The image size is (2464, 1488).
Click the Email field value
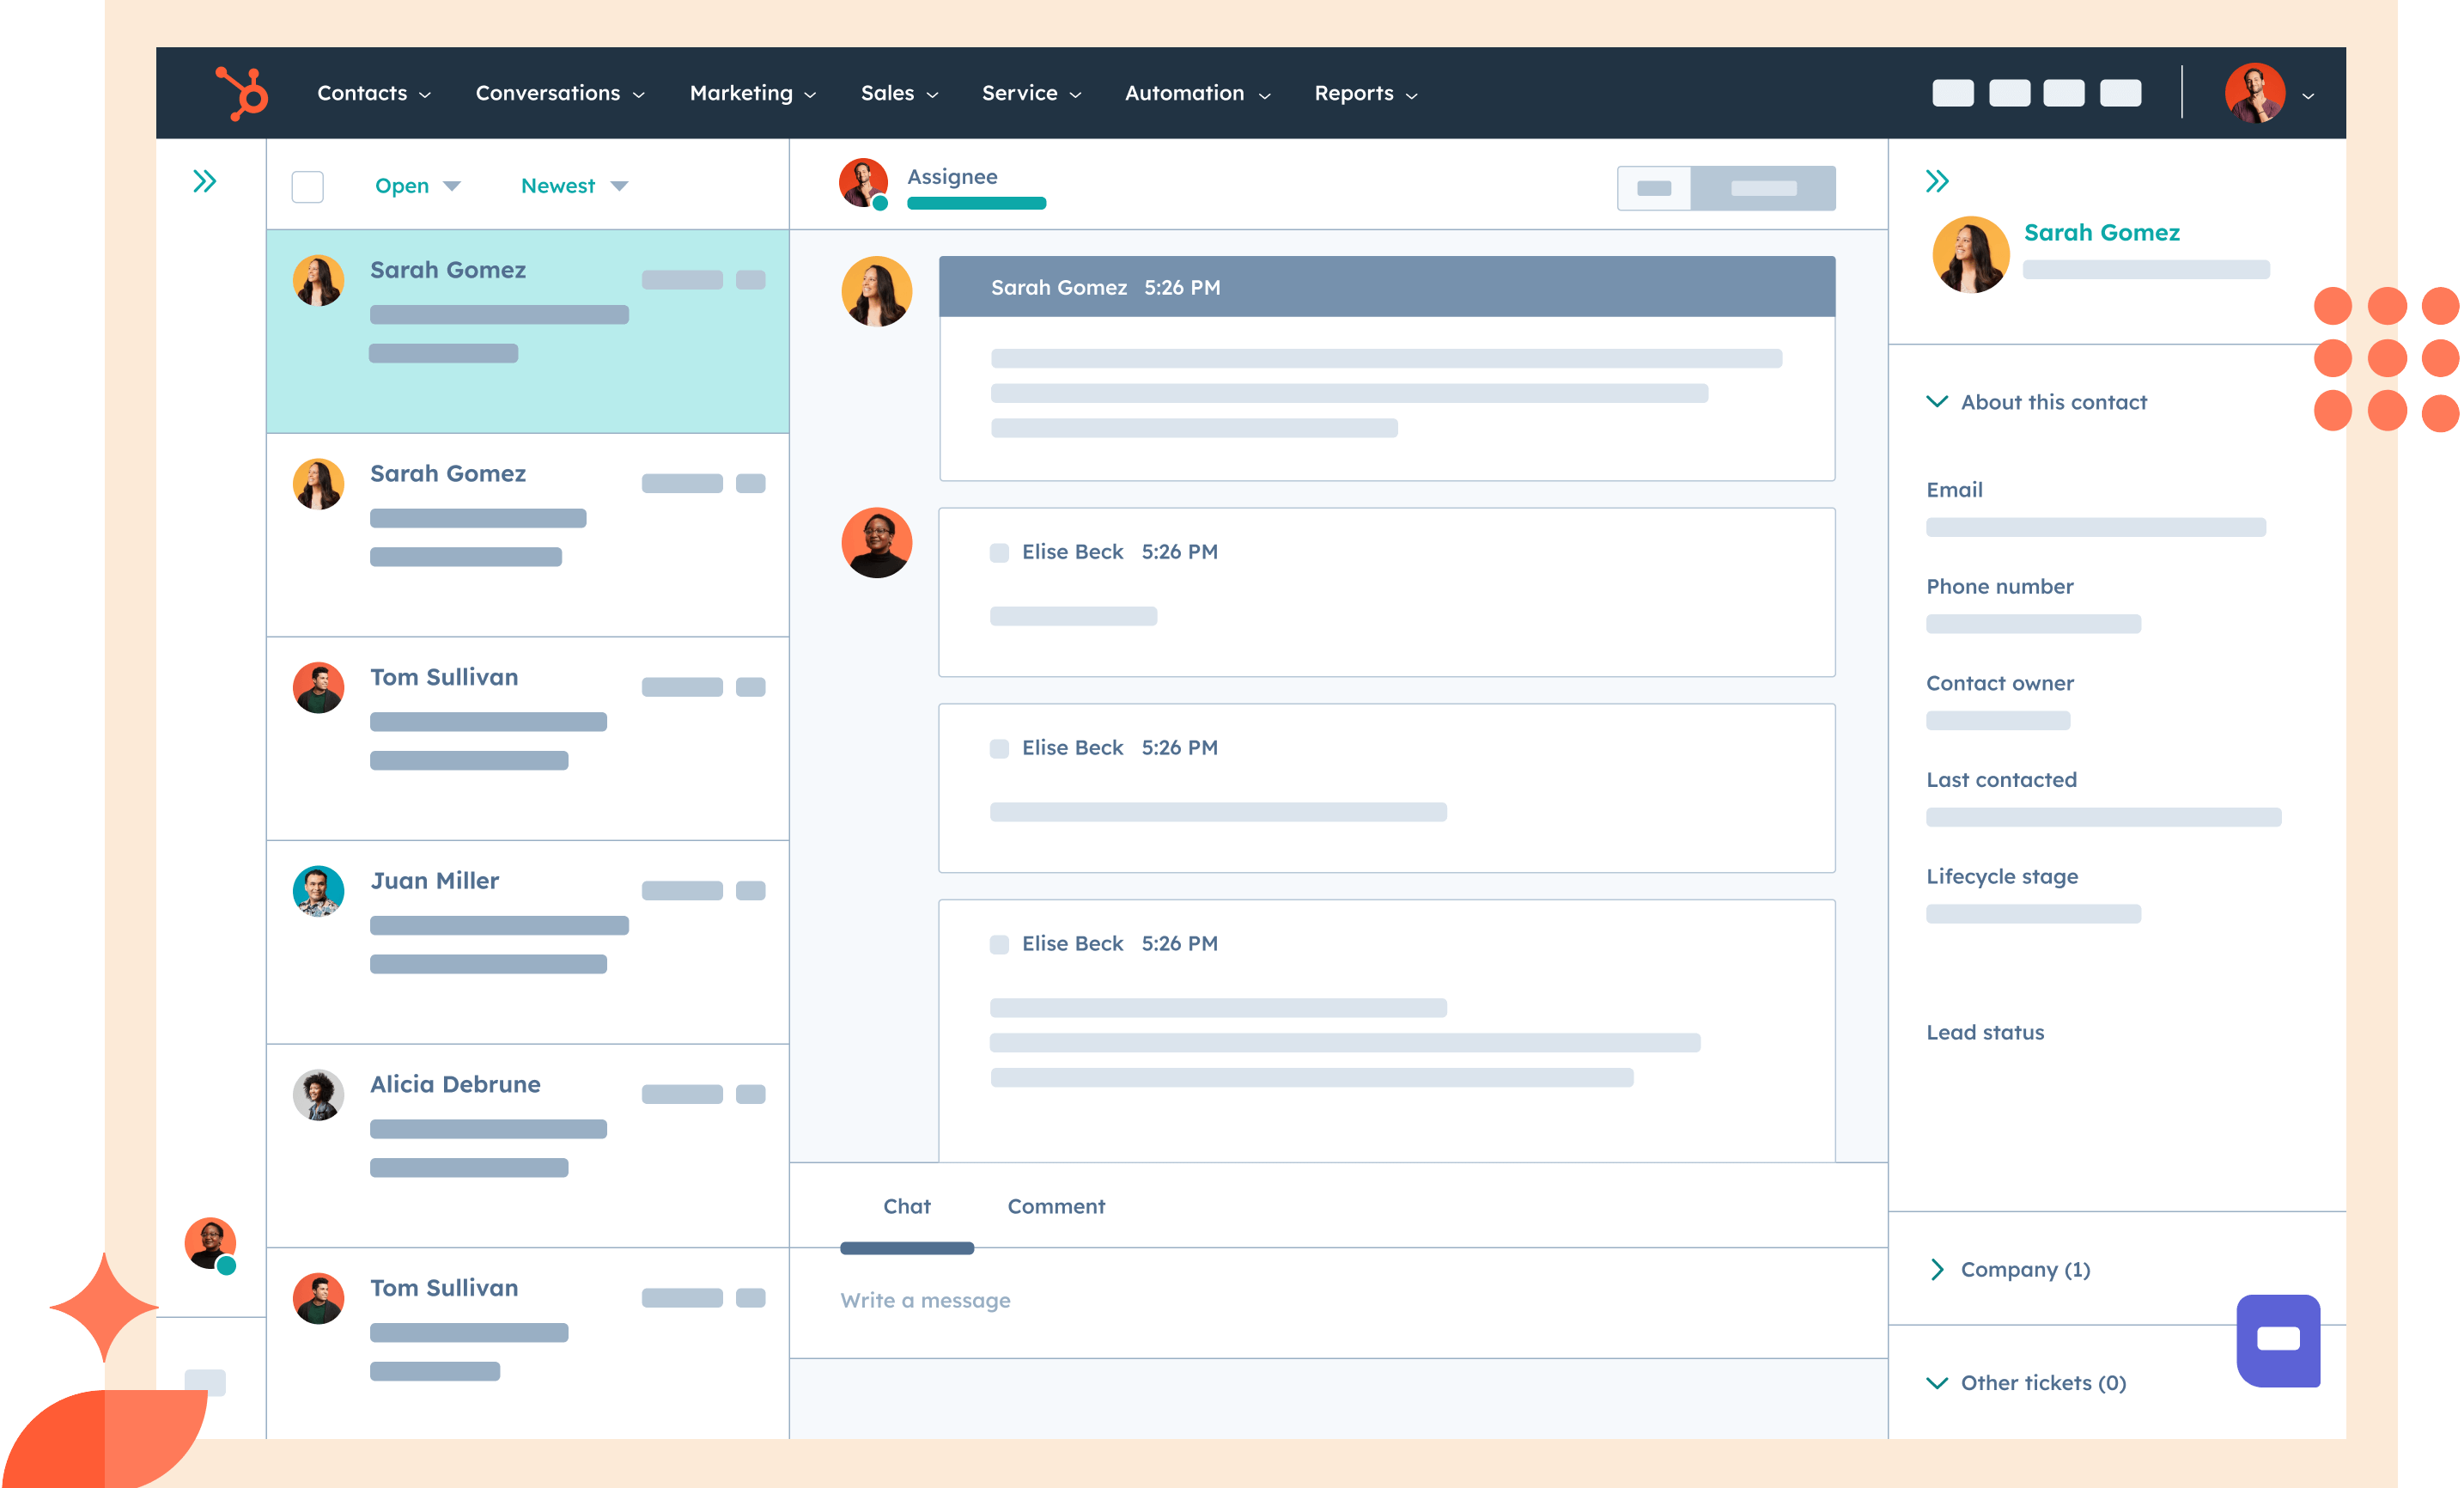tap(2096, 527)
